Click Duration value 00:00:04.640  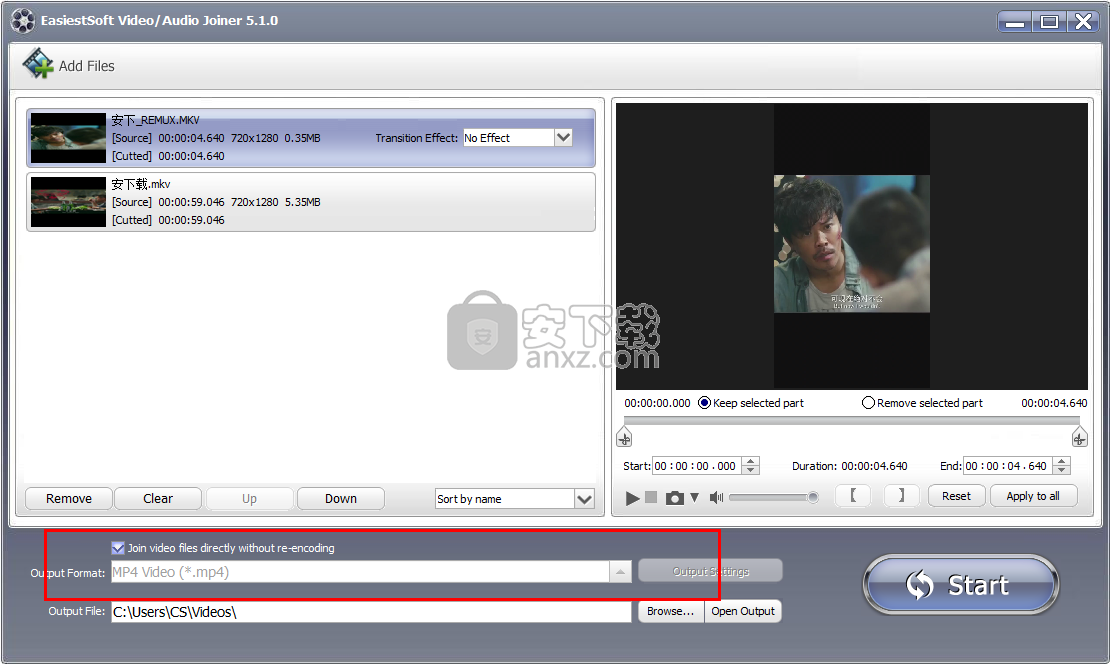(874, 466)
